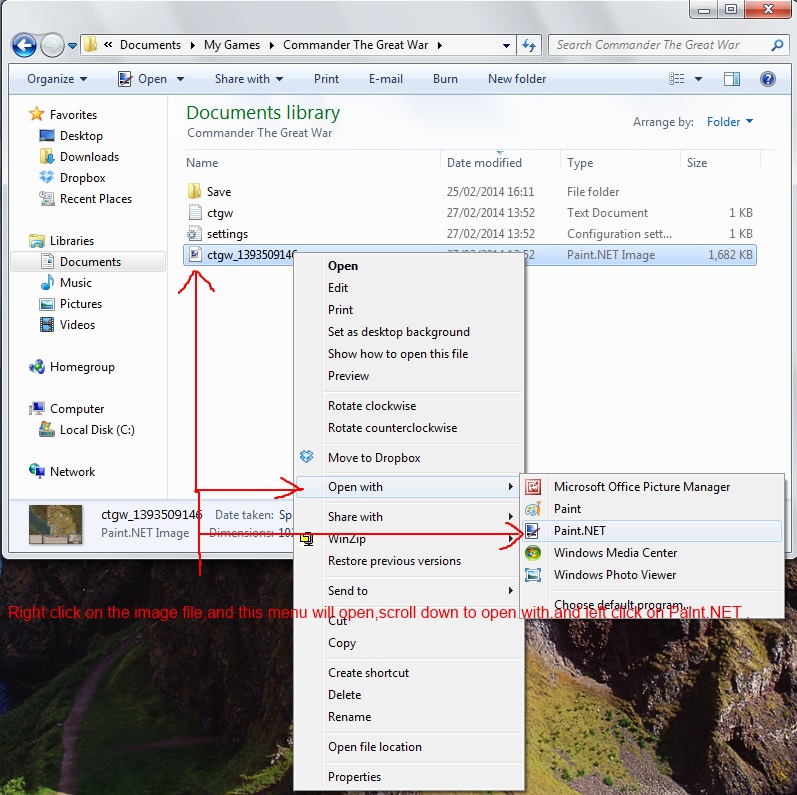Click Print in the toolbar

[x=326, y=79]
